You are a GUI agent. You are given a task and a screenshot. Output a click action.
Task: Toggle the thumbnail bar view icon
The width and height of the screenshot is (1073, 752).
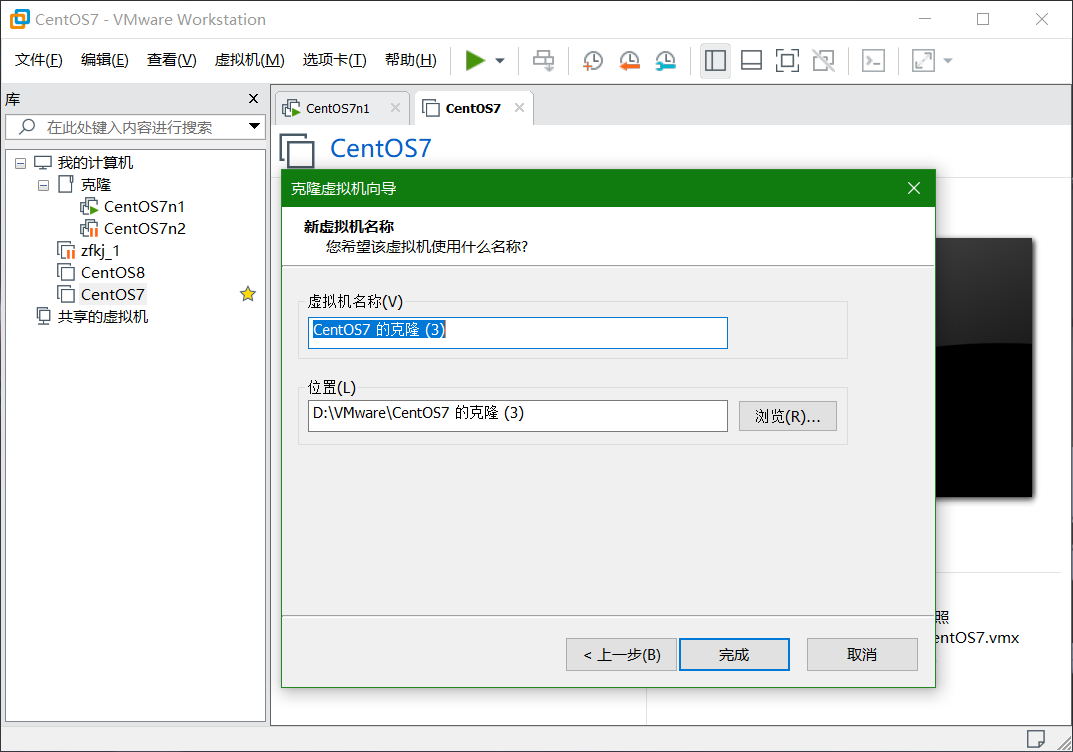coord(751,60)
